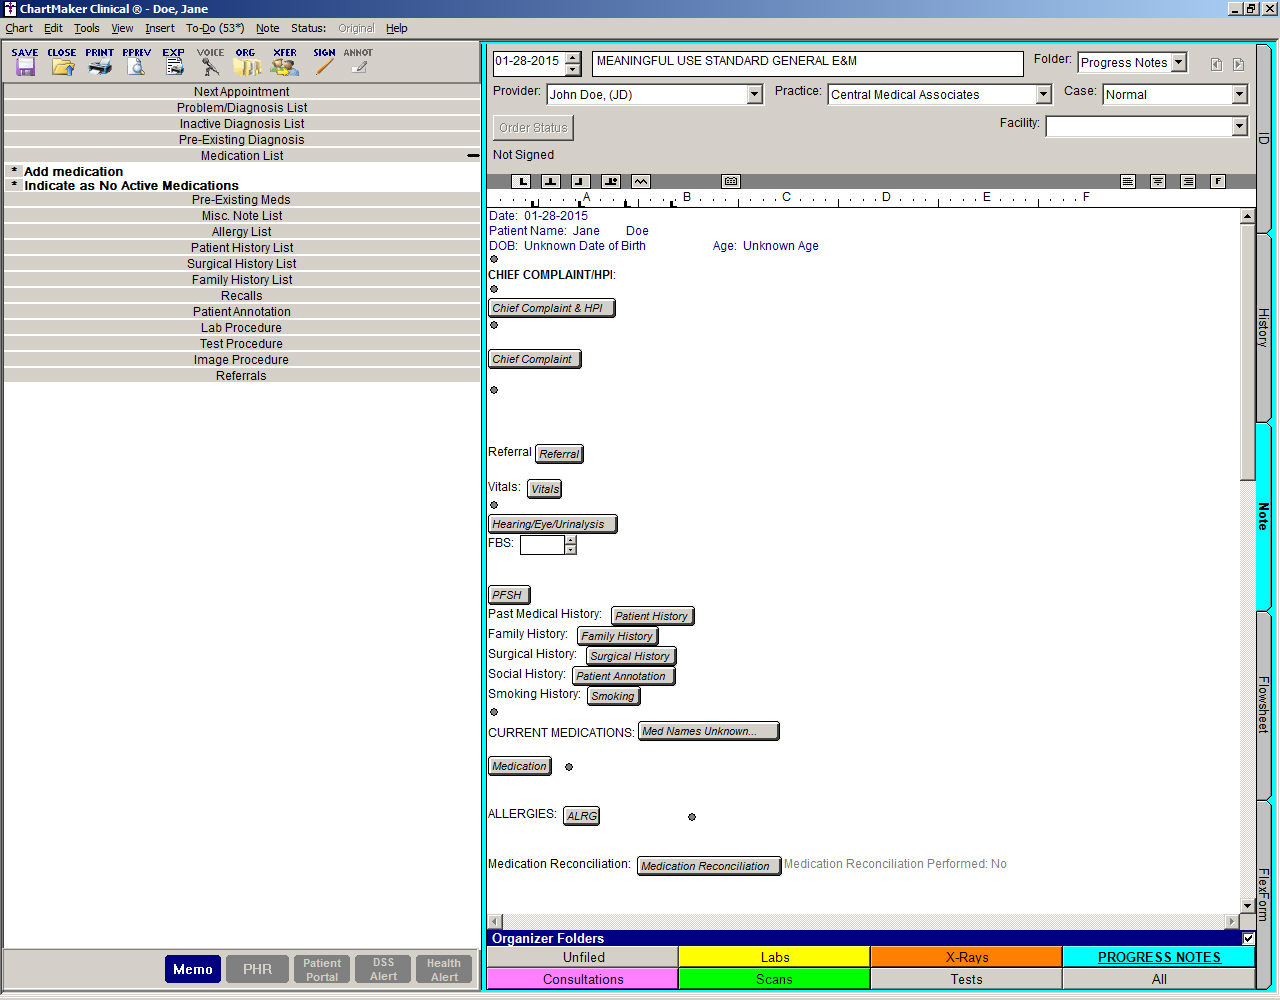Open the To-Do (53*) menu
1280x1000 pixels.
pos(215,28)
